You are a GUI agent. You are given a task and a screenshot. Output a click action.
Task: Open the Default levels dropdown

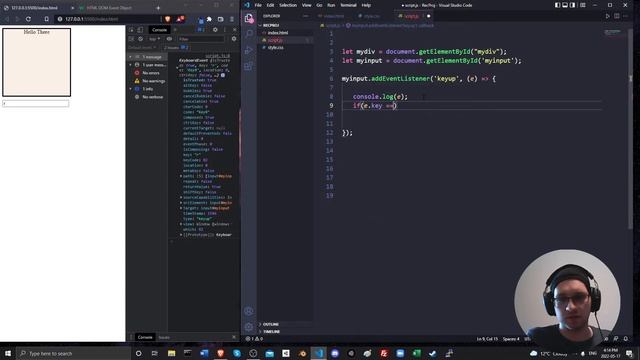click(142, 47)
